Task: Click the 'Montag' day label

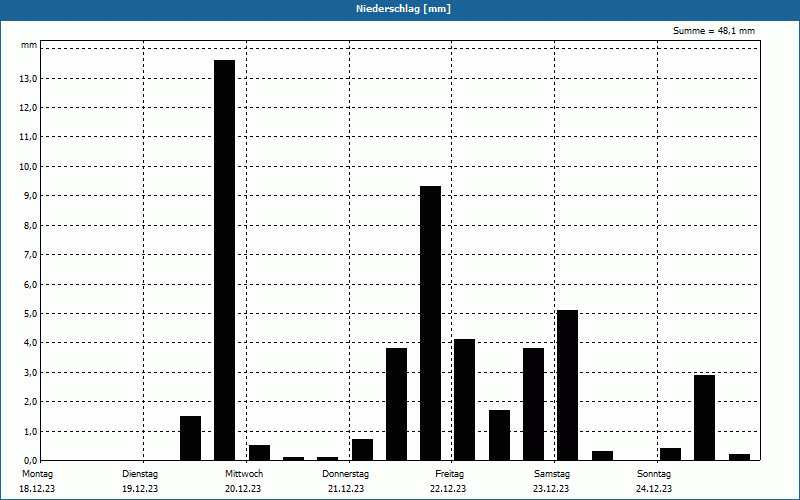Action: 37,474
